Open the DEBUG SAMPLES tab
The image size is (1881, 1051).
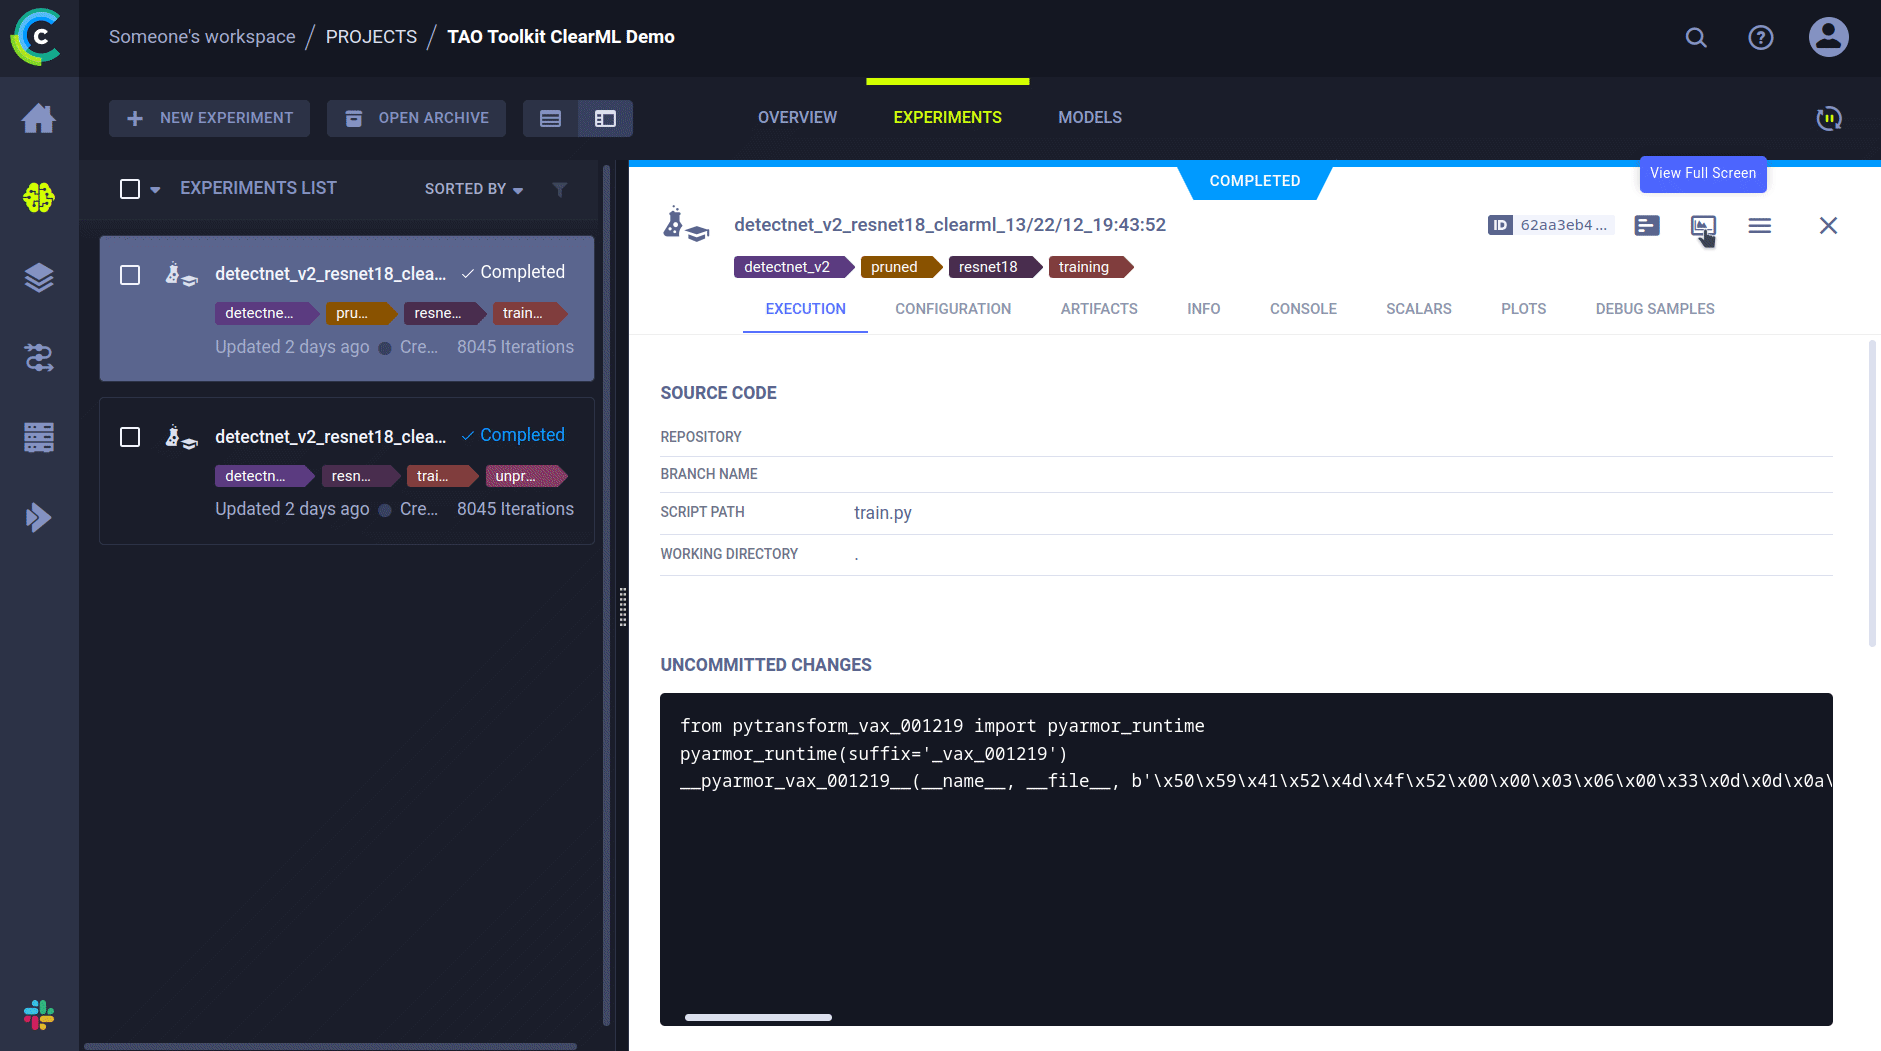pyautogui.click(x=1654, y=309)
